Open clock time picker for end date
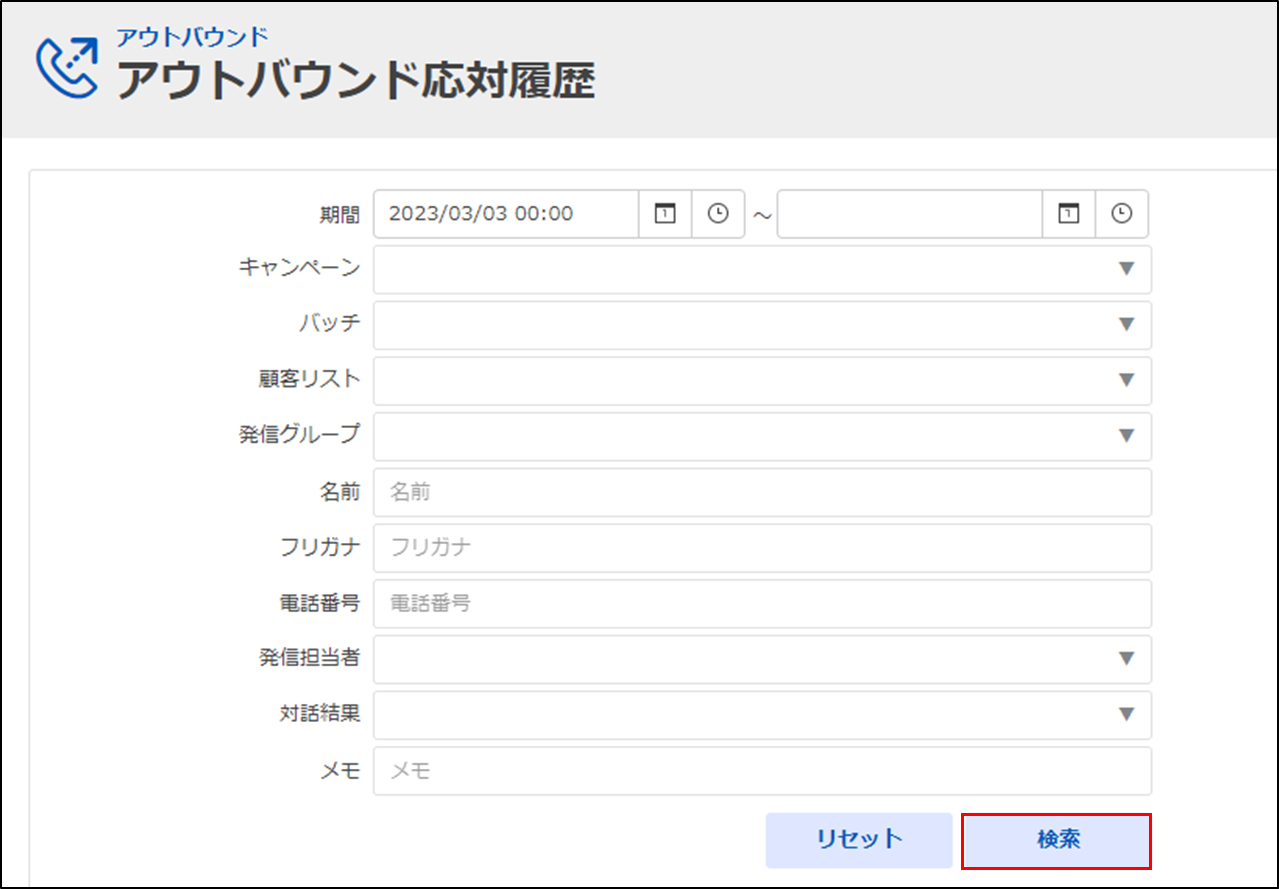 [x=1122, y=214]
